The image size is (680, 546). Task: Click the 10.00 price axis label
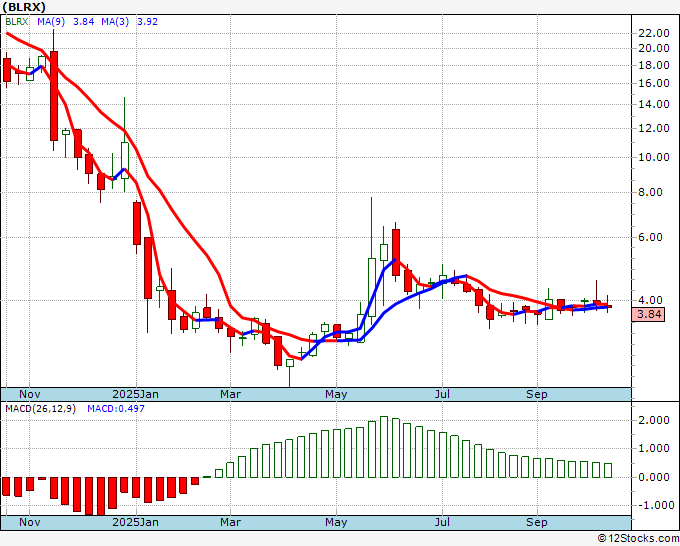coord(654,157)
